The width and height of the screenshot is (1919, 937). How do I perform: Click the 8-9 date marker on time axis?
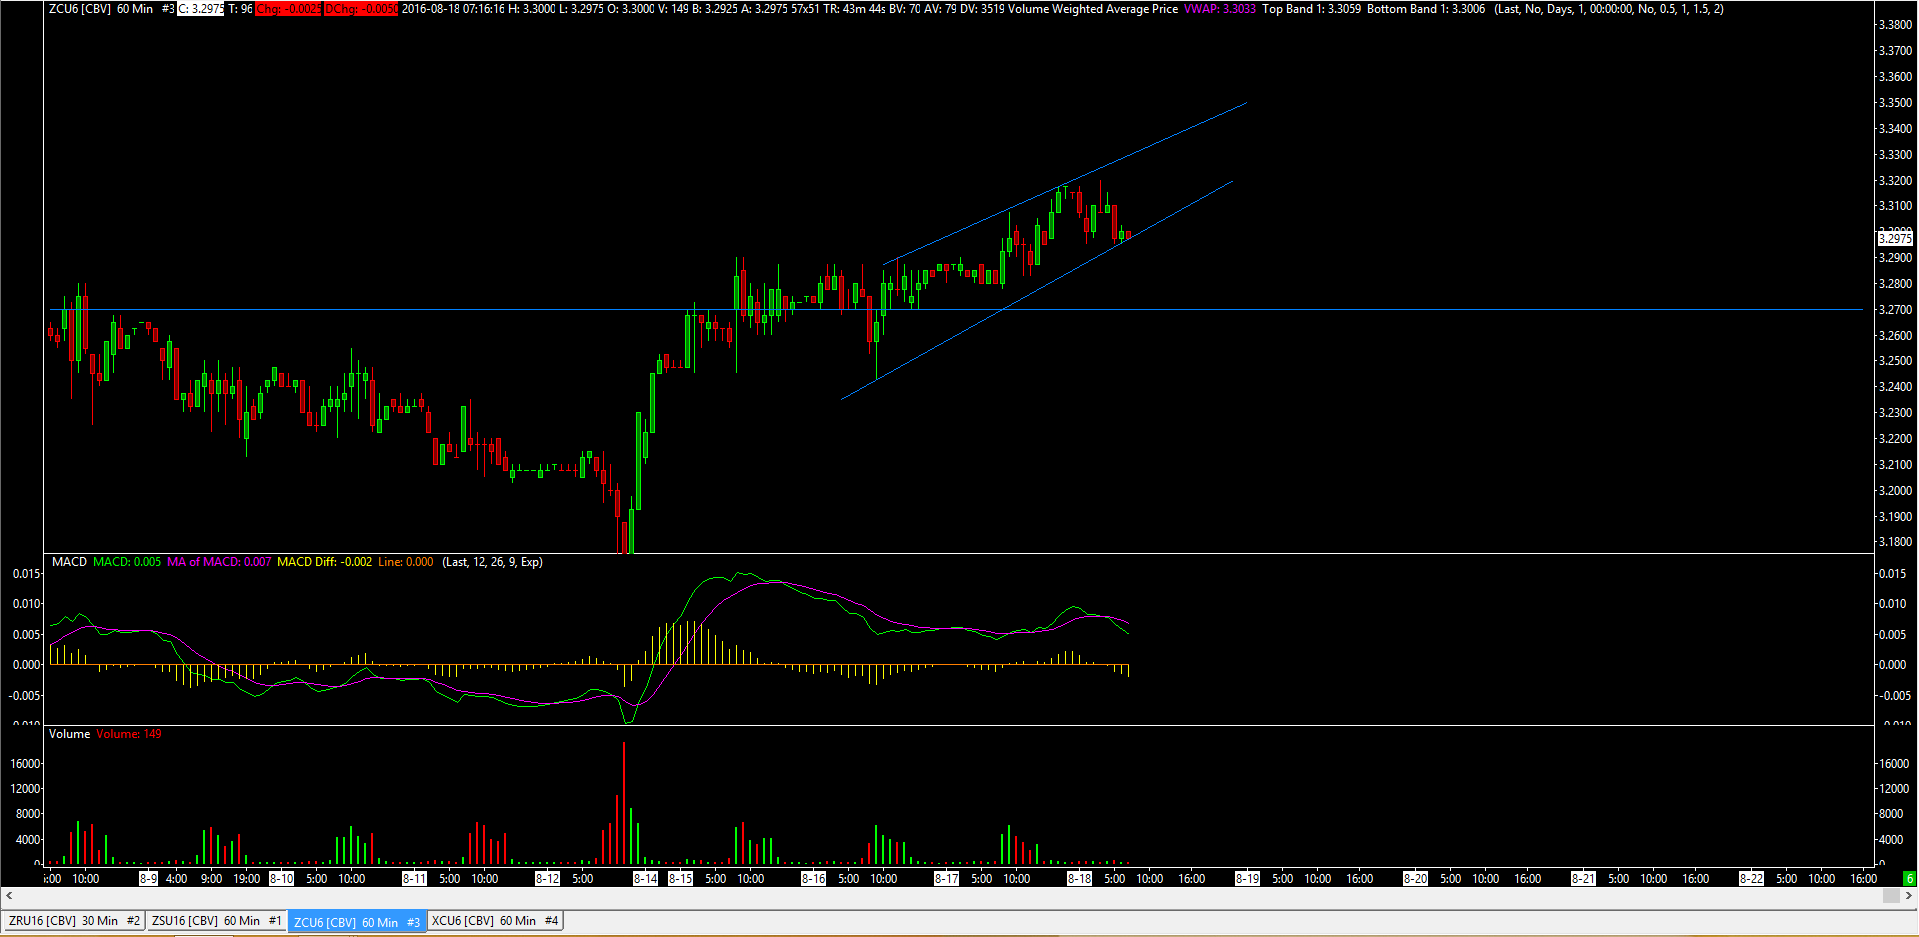(148, 879)
